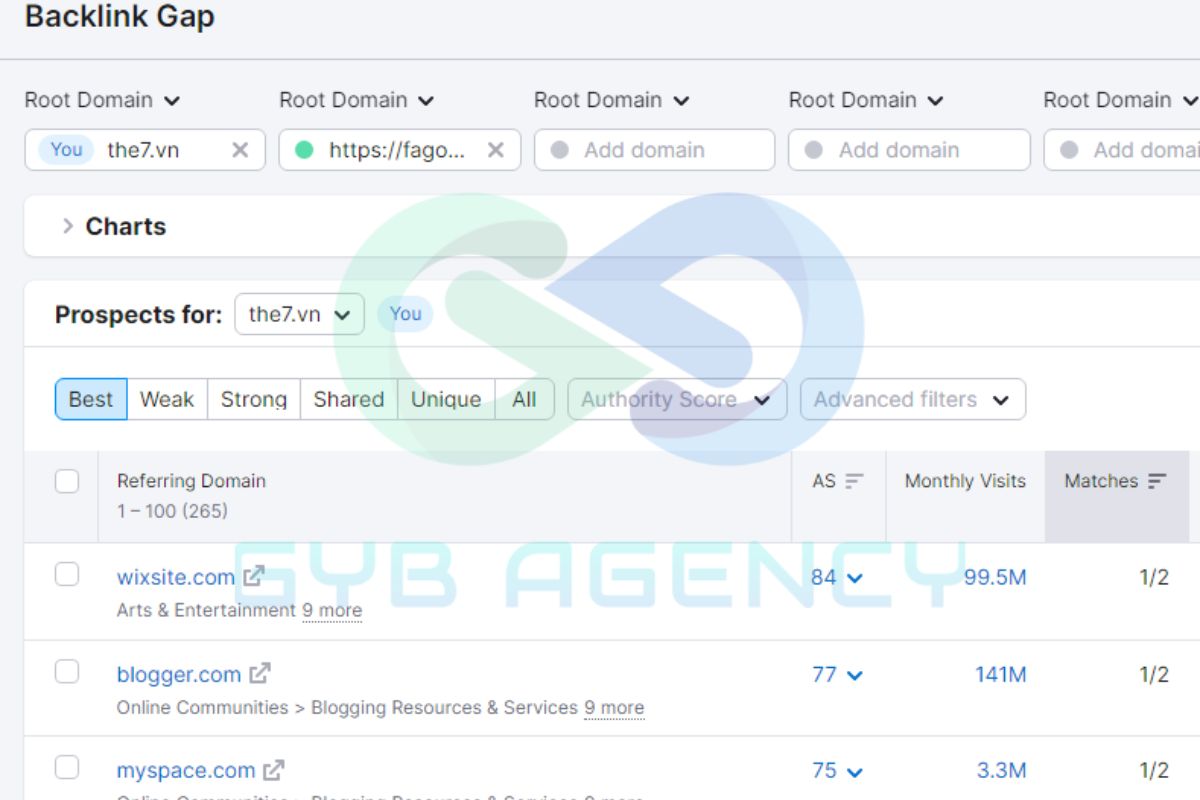Sort by AS column icon
The height and width of the screenshot is (800, 1200).
(854, 481)
